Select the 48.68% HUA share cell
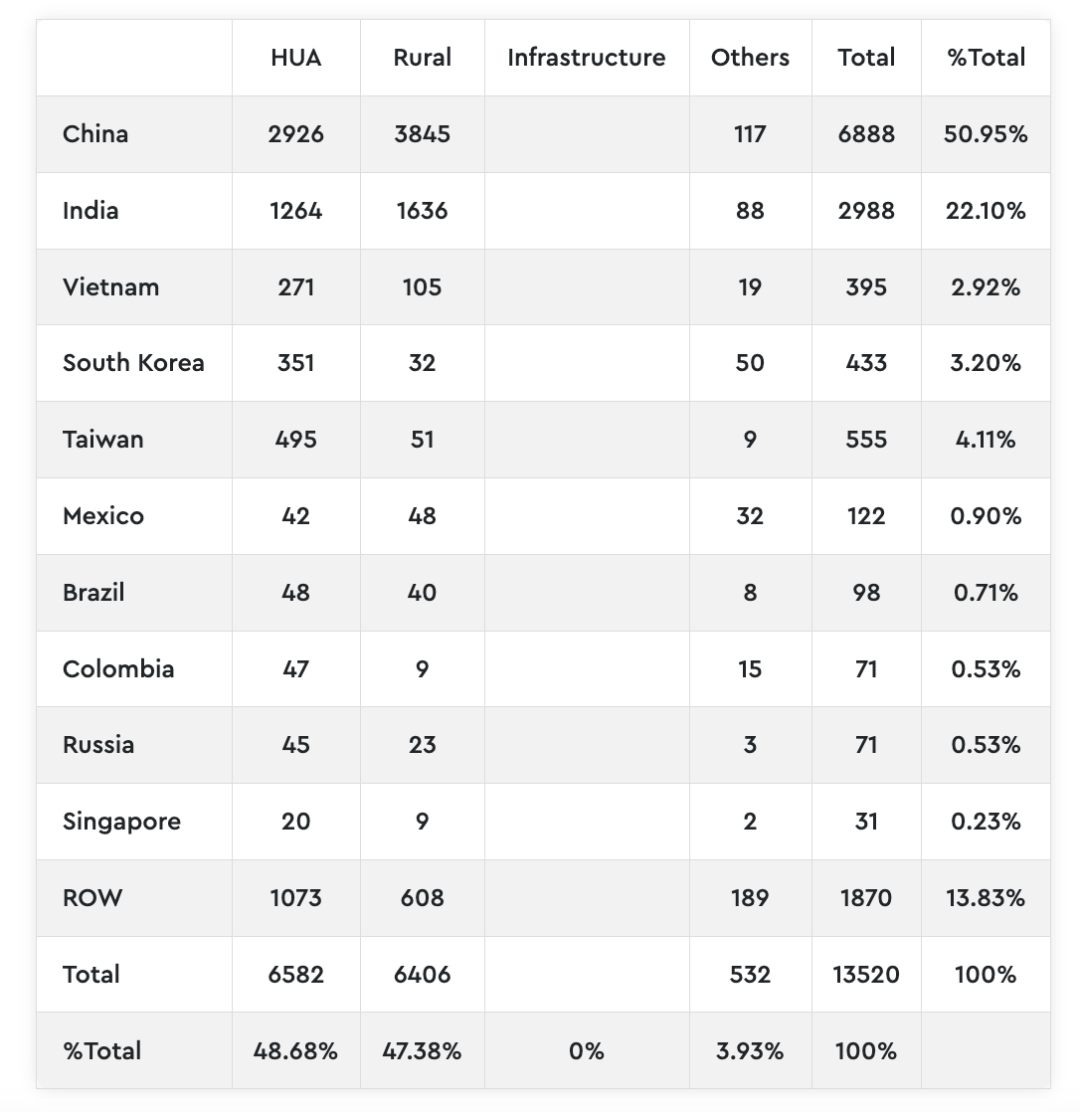Image resolution: width=1080 pixels, height=1112 pixels. point(296,1051)
